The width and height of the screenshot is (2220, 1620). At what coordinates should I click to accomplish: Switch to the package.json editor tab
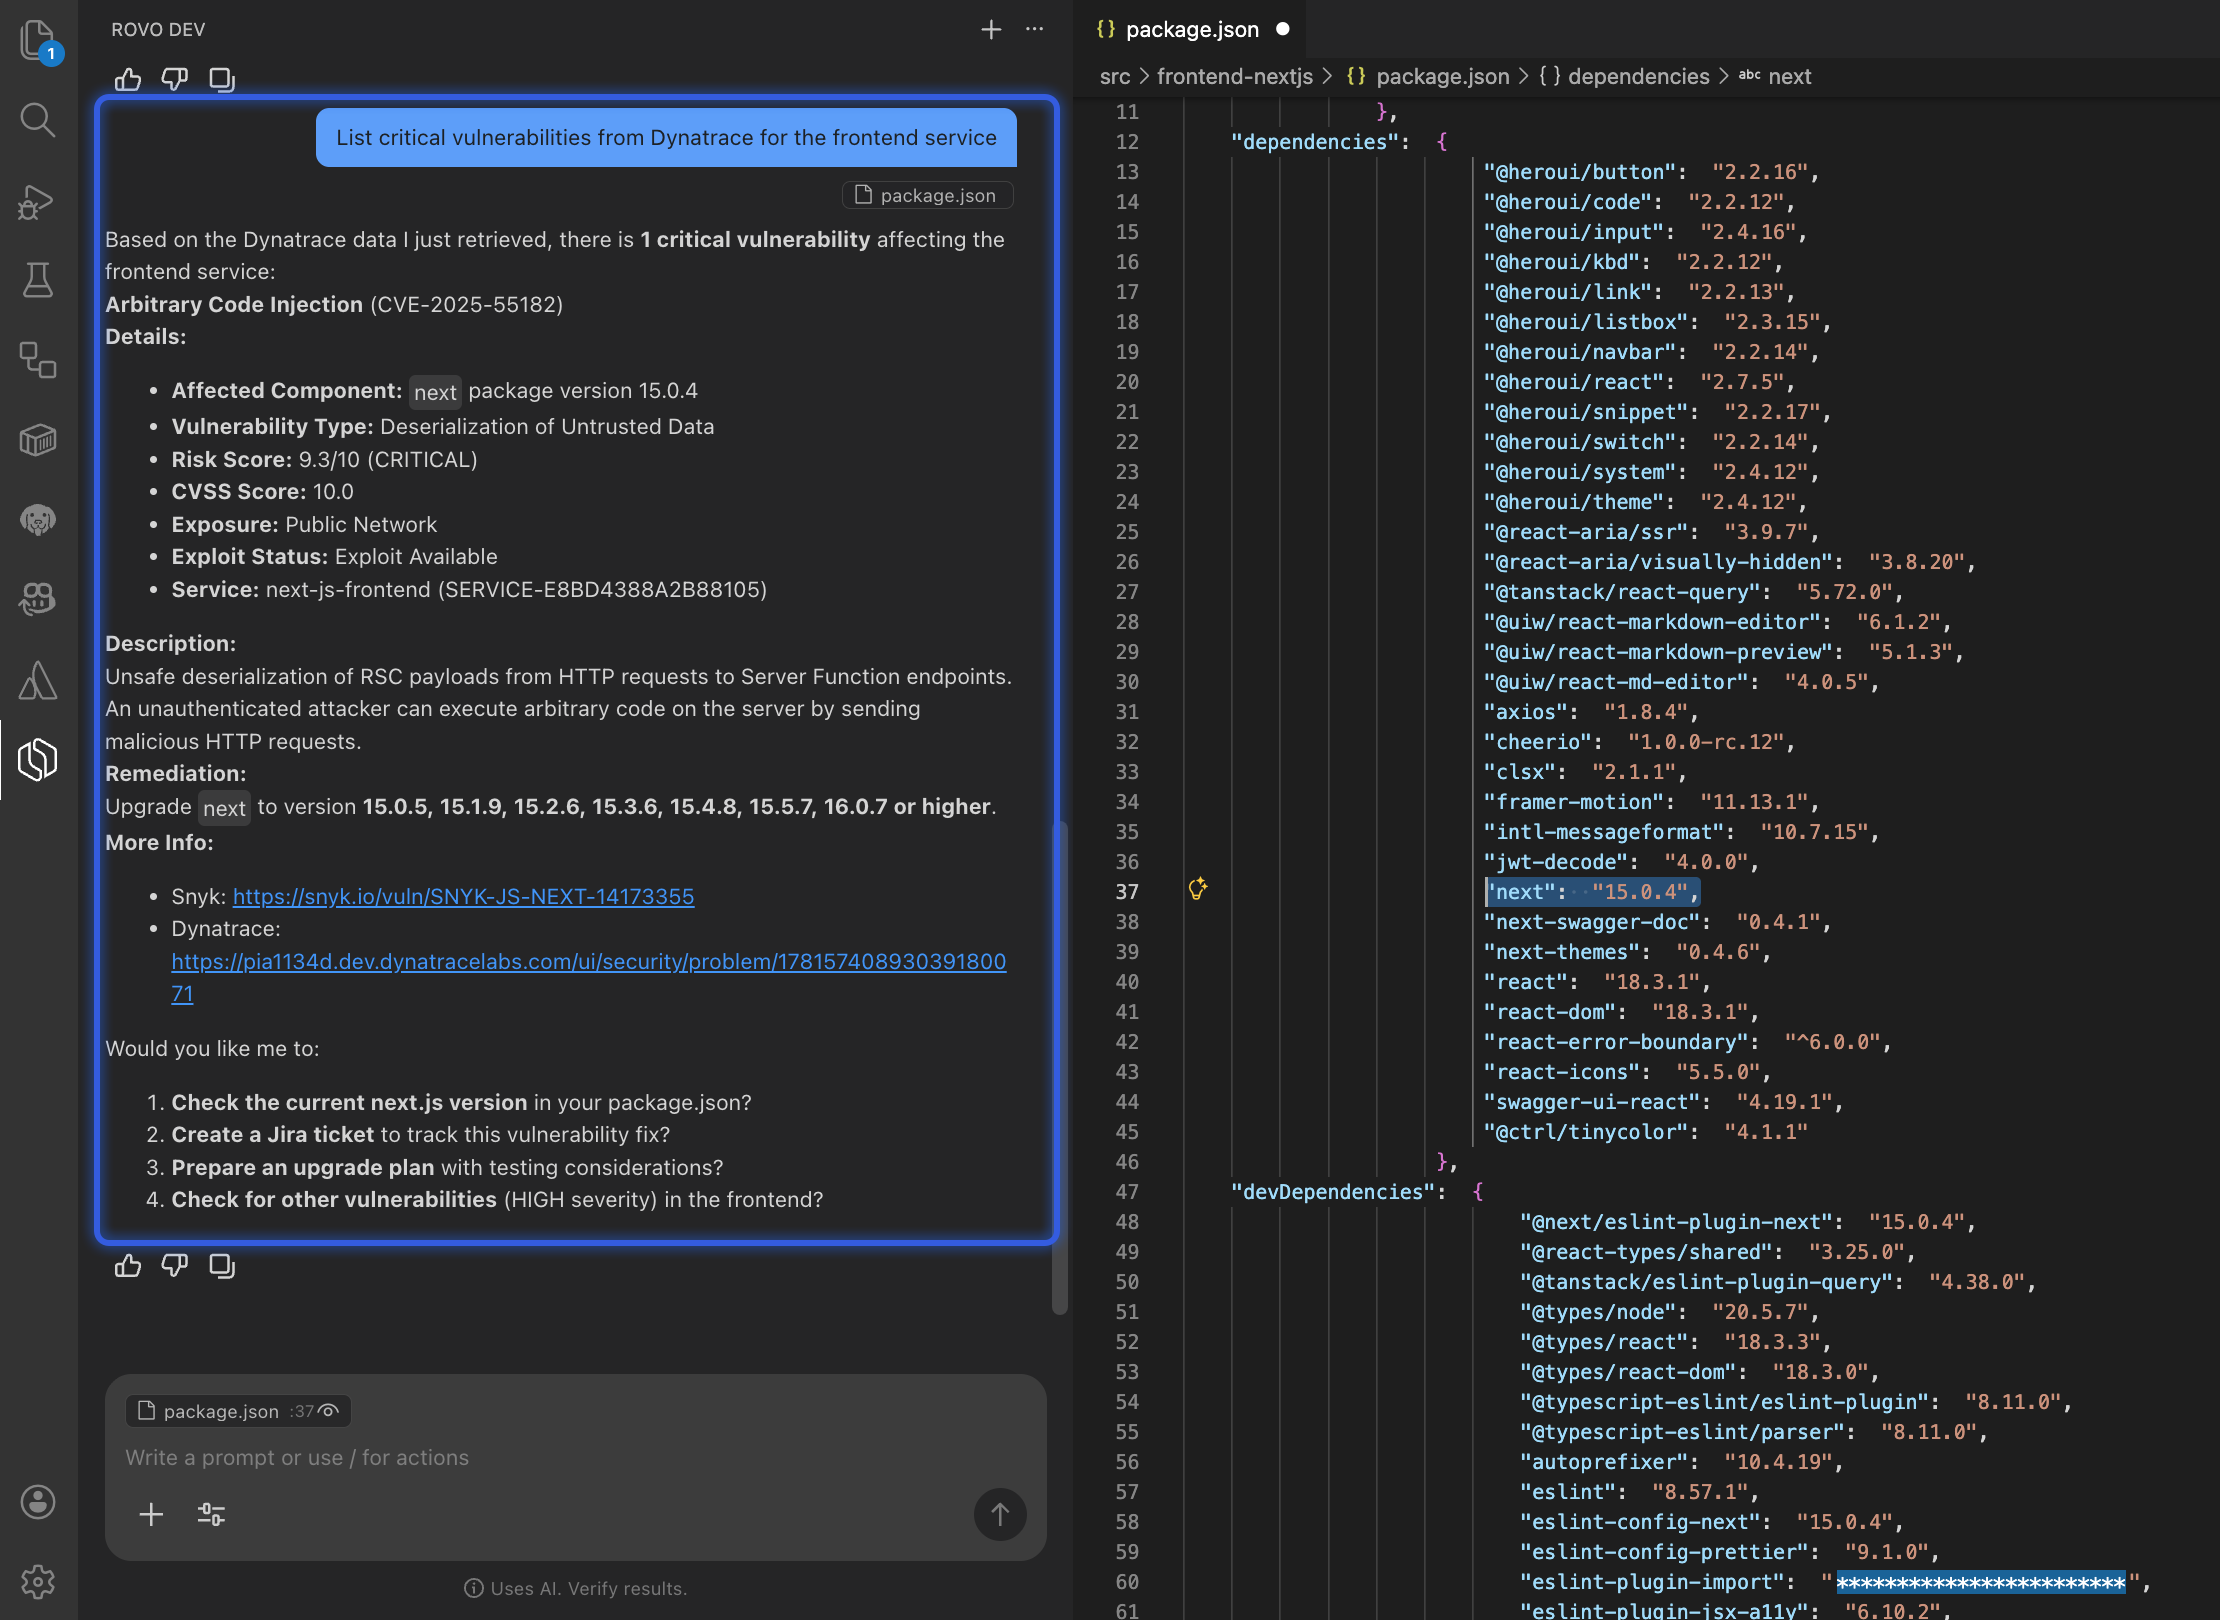point(1192,29)
